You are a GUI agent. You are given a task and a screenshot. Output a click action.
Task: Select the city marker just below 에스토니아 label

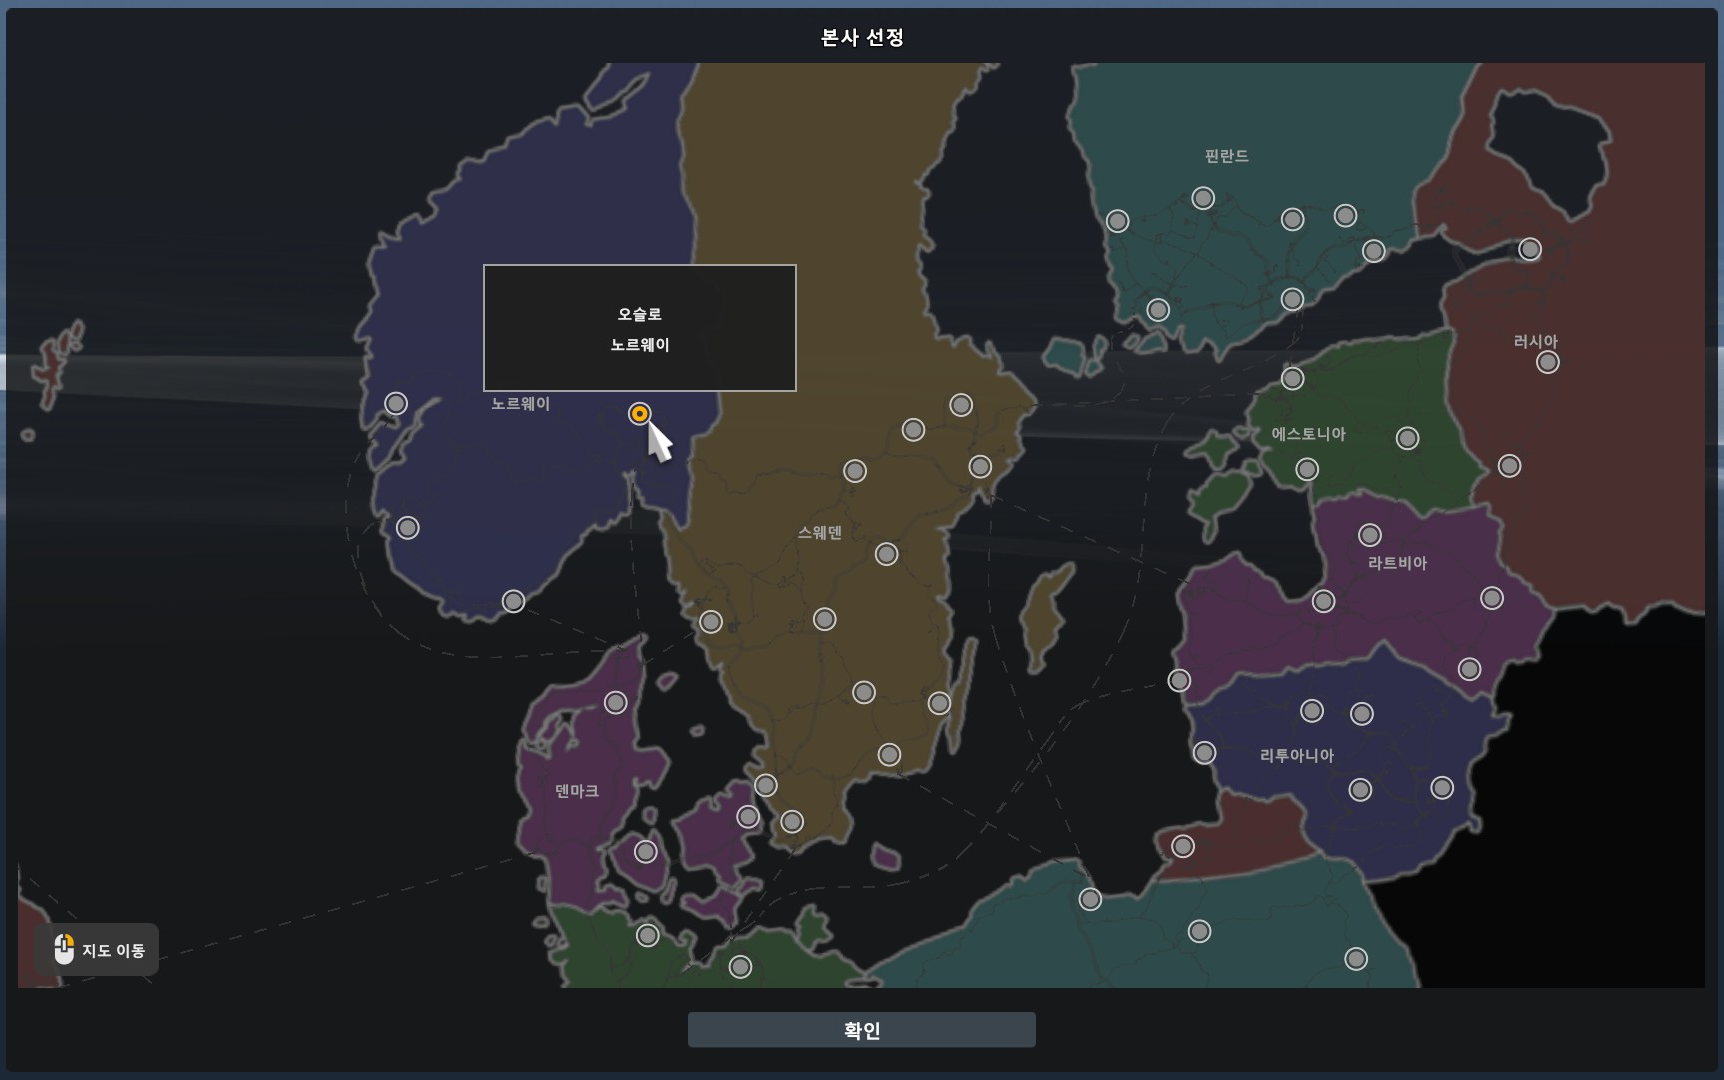point(1307,469)
